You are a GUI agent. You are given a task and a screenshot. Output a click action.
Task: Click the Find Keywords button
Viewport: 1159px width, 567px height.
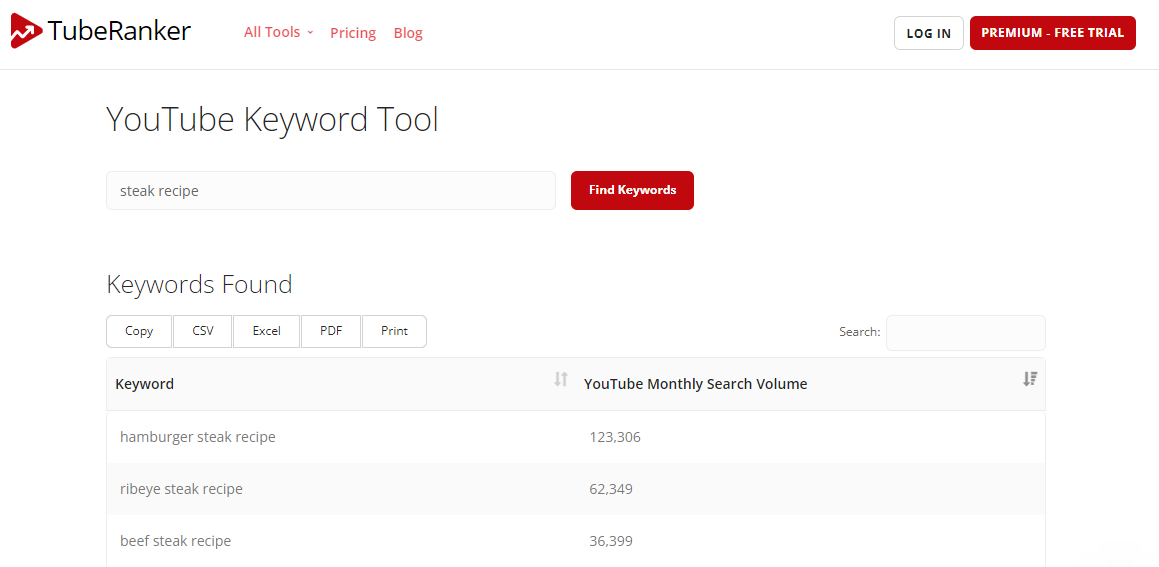(x=632, y=190)
